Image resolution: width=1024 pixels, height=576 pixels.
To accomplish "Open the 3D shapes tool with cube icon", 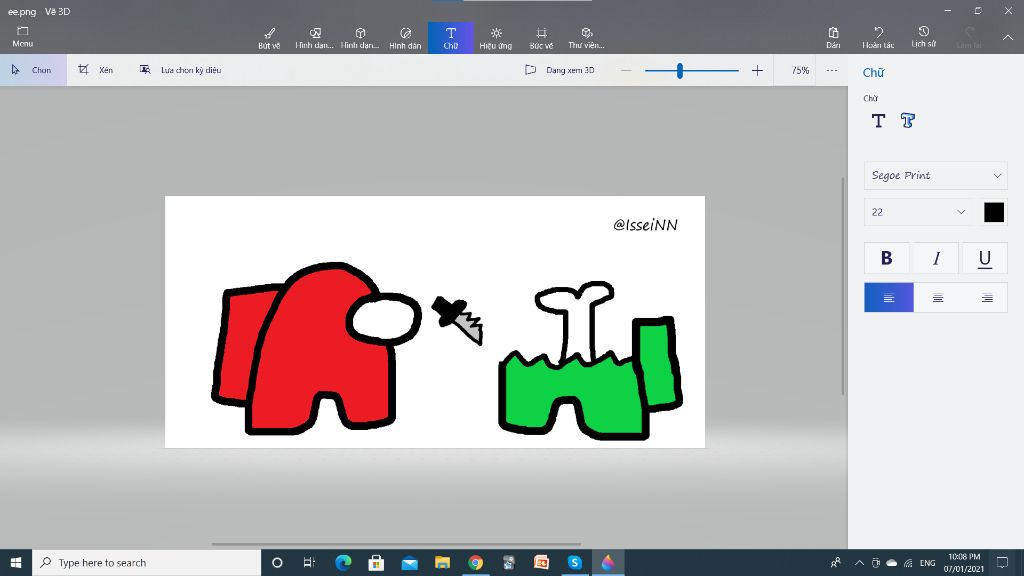I will point(360,38).
